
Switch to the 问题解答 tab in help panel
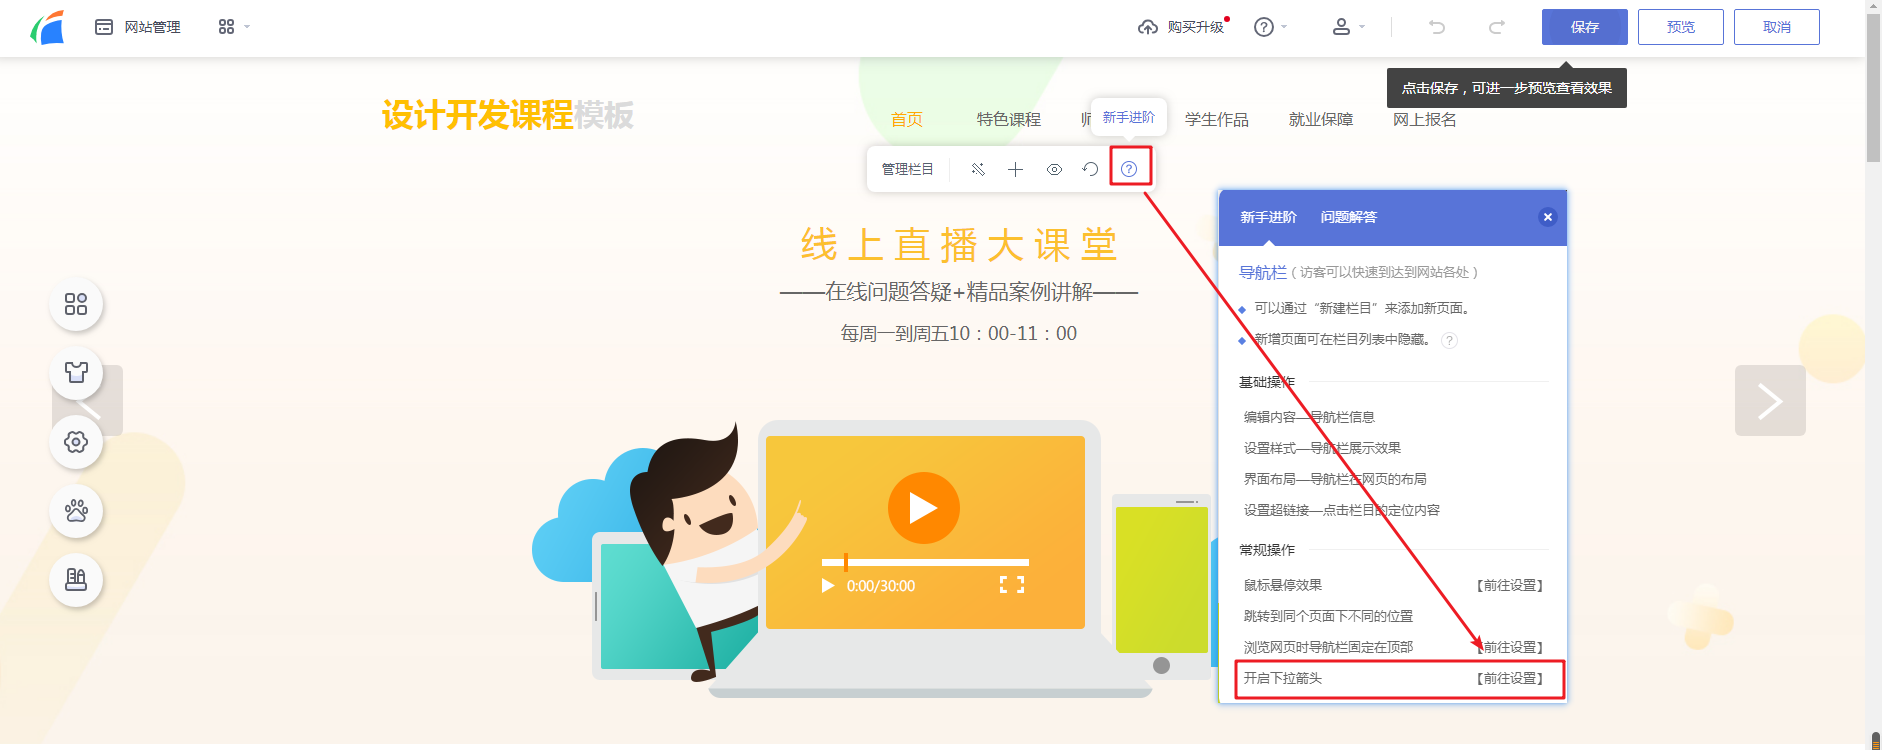point(1348,217)
